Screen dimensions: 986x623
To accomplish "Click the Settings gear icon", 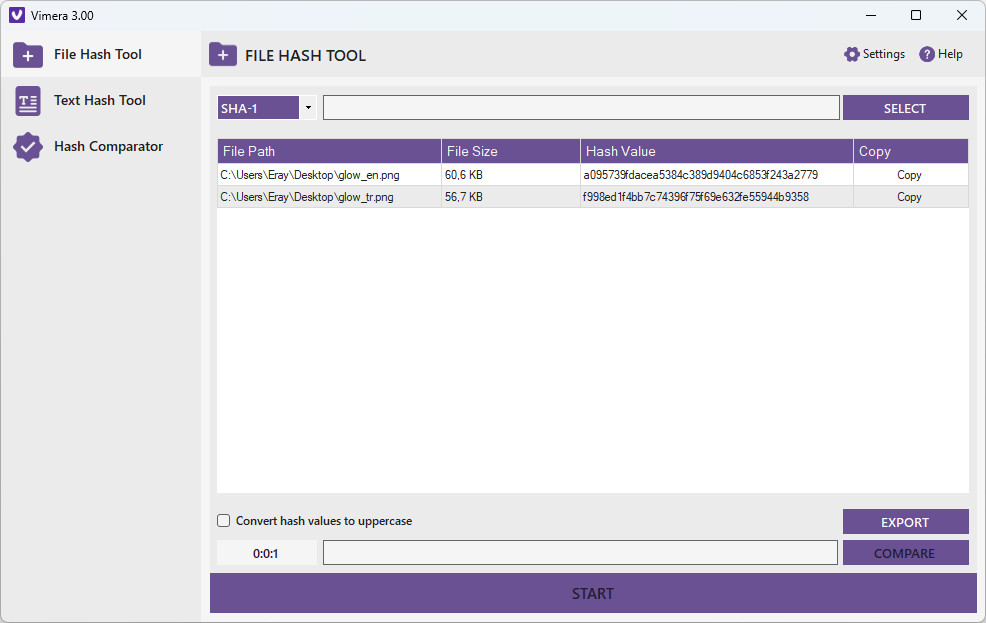I will tap(851, 54).
